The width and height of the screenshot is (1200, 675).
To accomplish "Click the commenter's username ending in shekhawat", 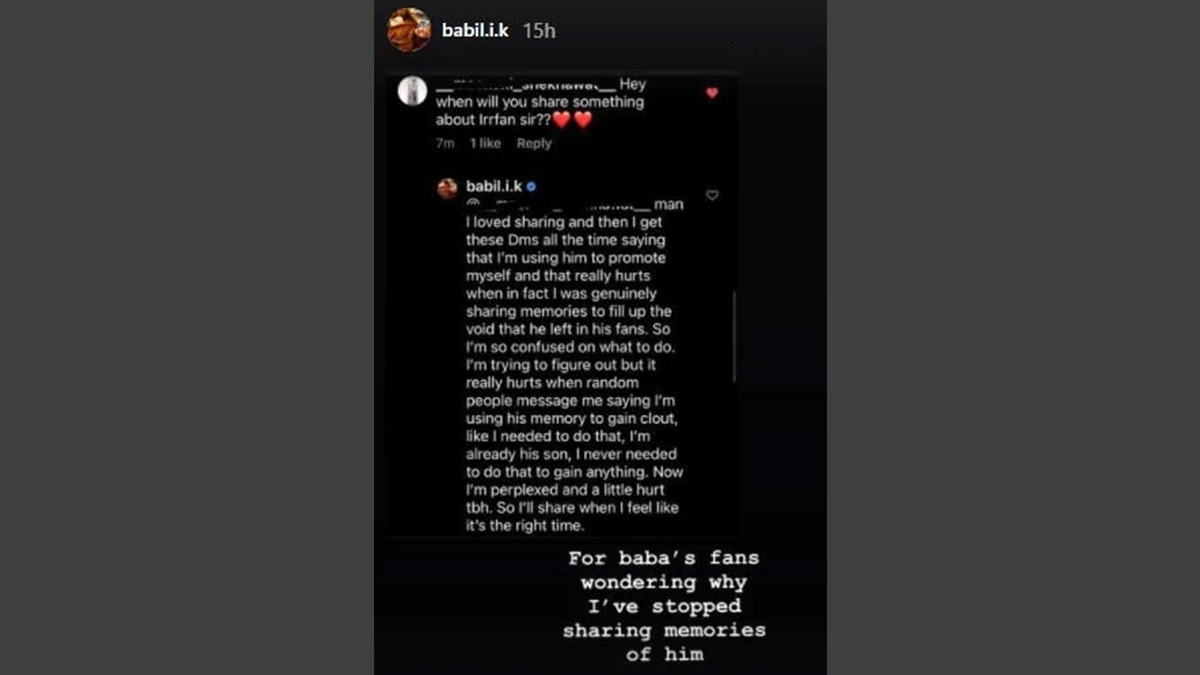I will coord(526,85).
